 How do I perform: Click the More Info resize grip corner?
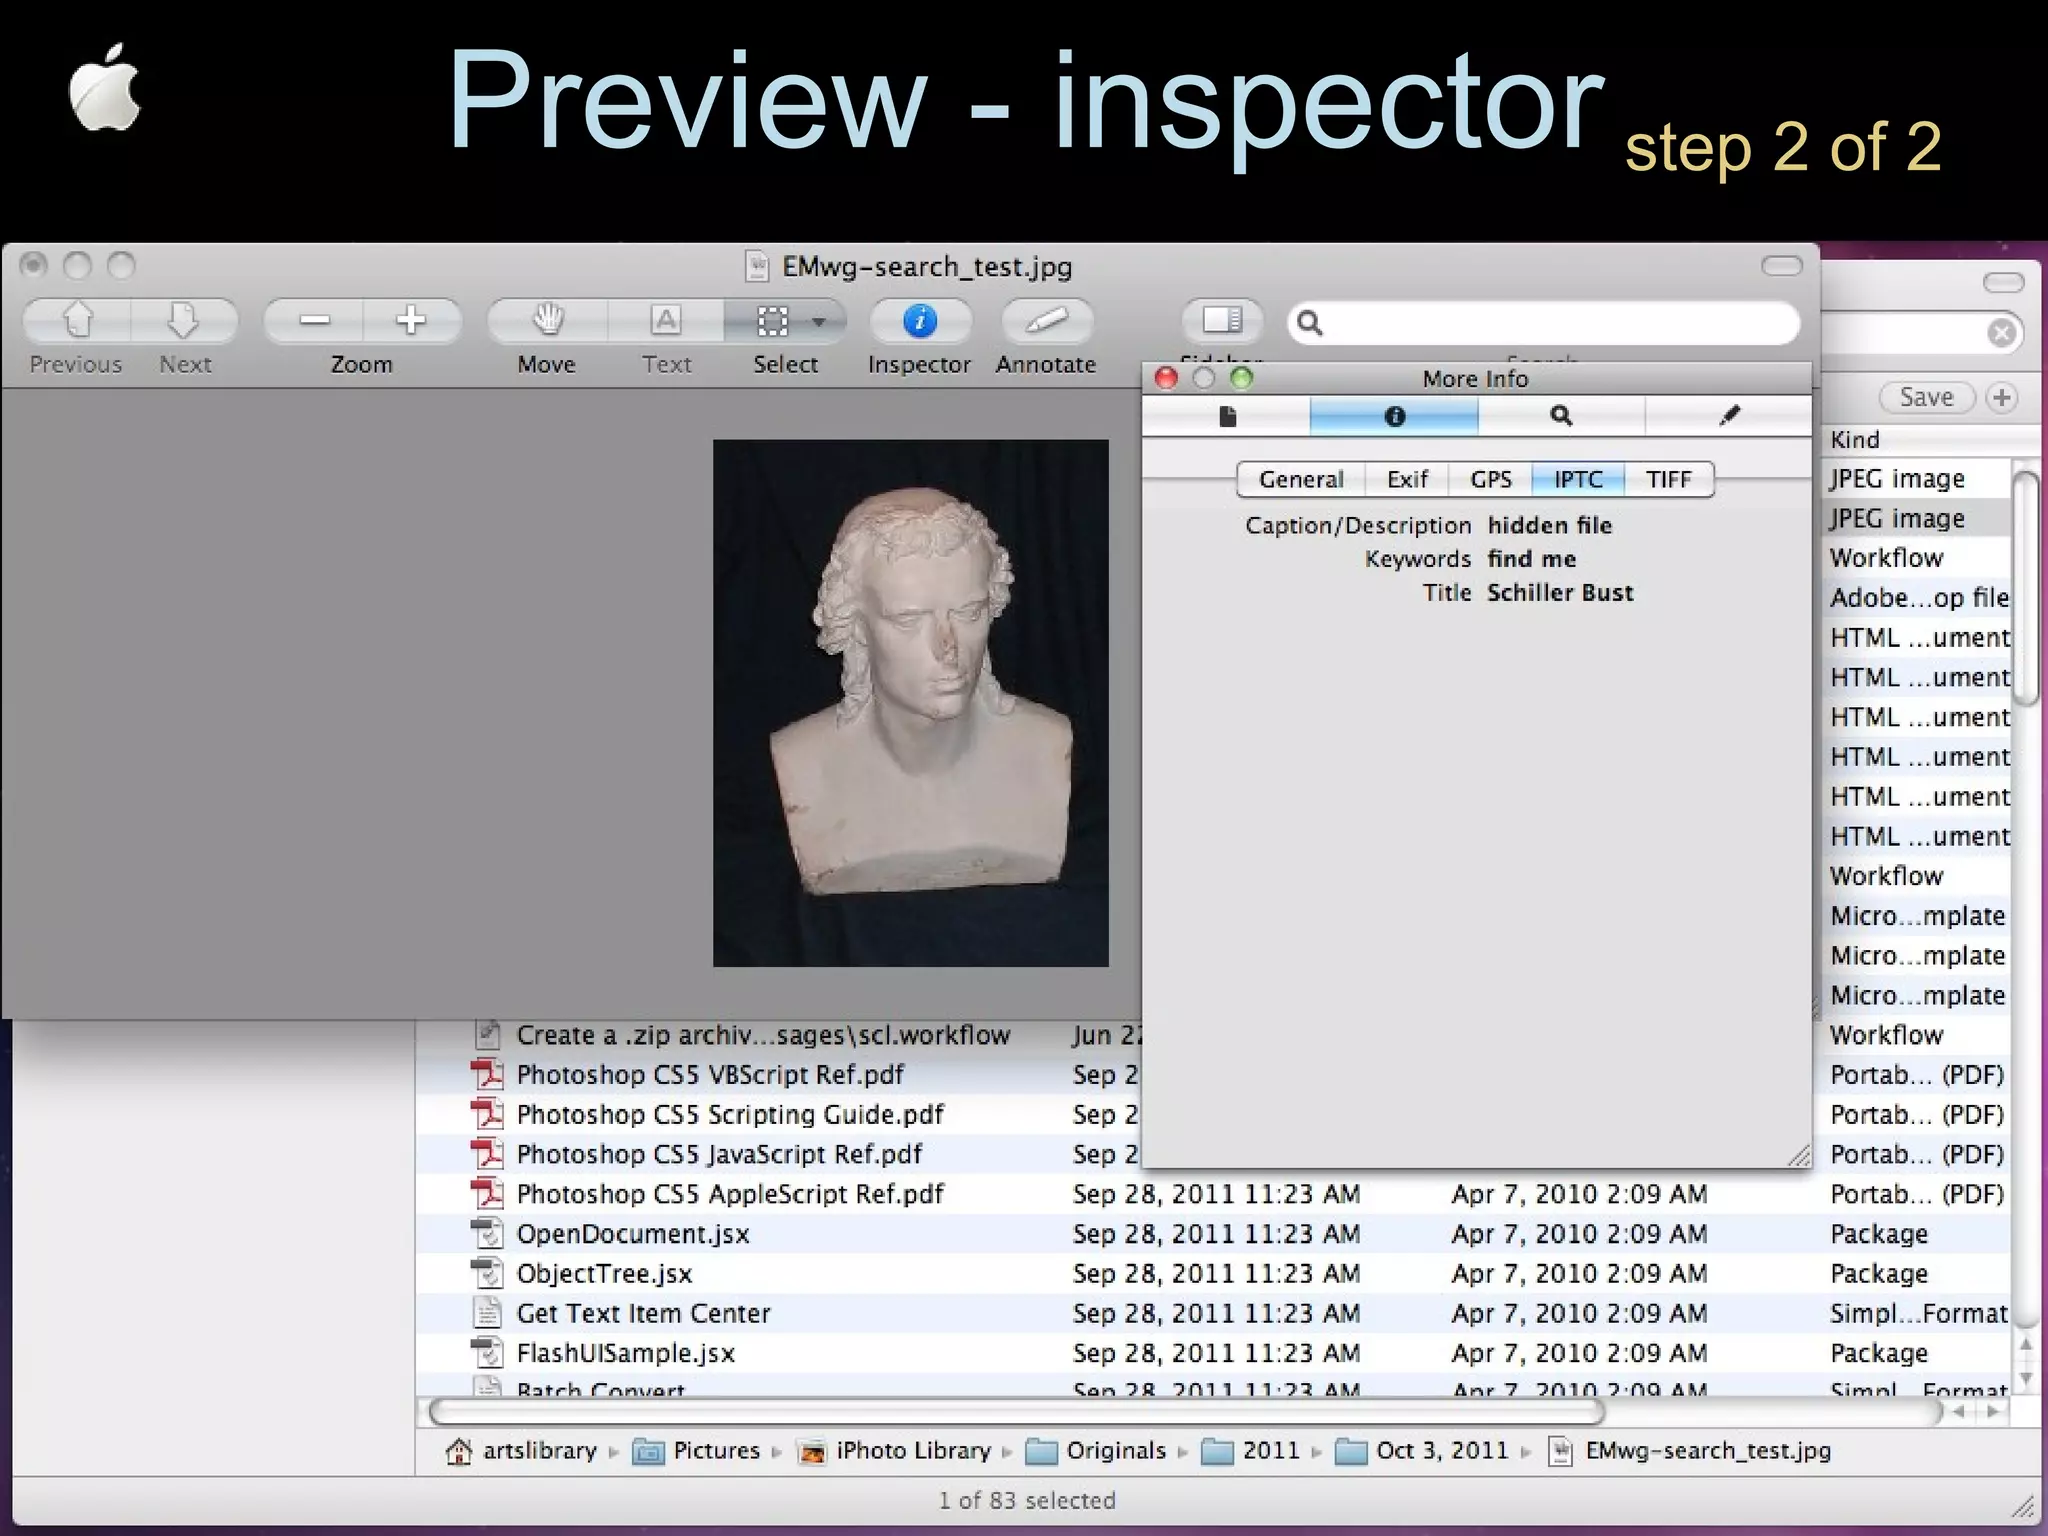click(1798, 1155)
